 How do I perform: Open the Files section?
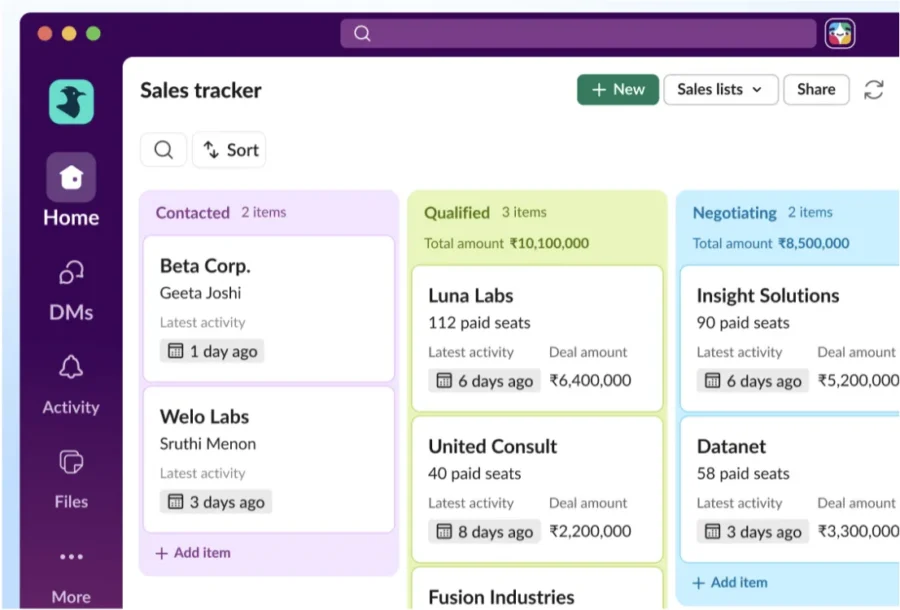point(71,479)
